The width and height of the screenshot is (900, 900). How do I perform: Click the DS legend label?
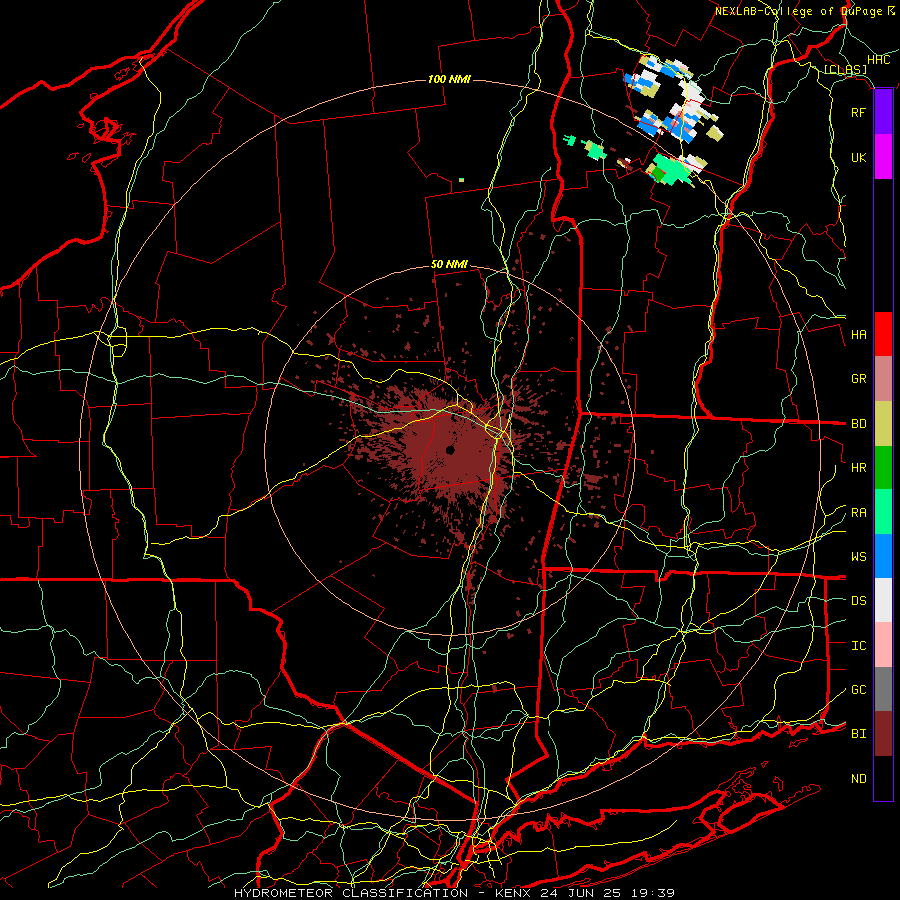(x=858, y=601)
